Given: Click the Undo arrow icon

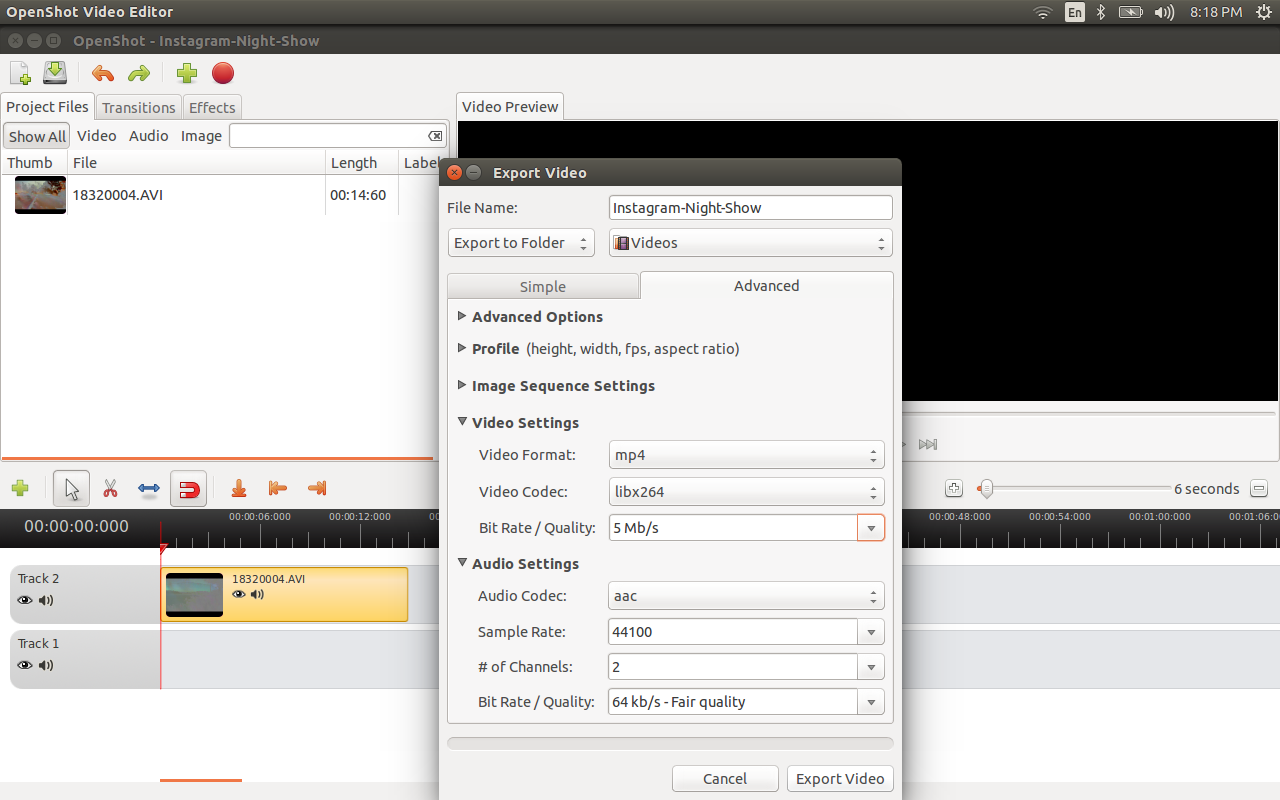Looking at the screenshot, I should 102,73.
